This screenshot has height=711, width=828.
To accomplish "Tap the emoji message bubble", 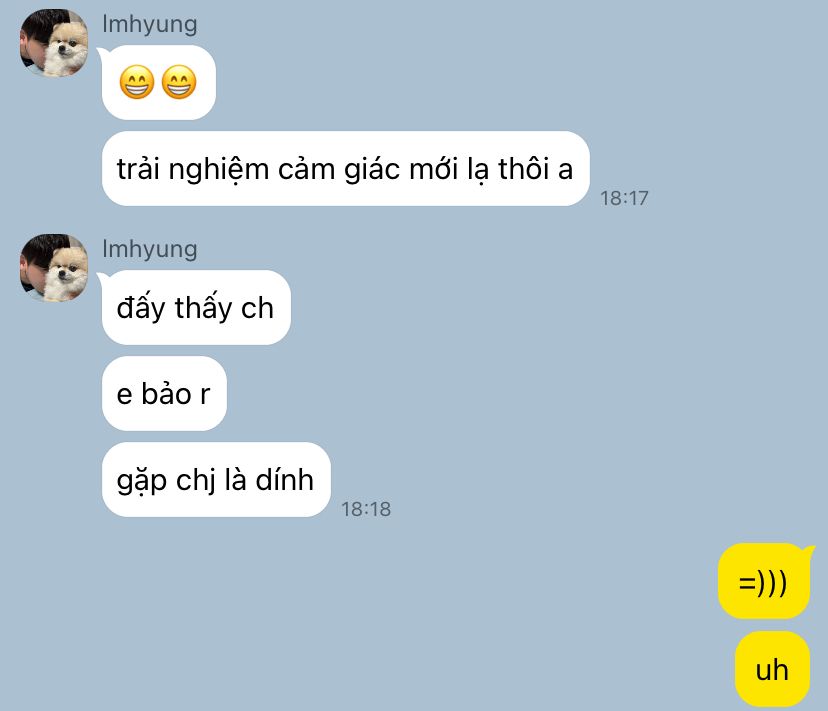I will point(158,82).
